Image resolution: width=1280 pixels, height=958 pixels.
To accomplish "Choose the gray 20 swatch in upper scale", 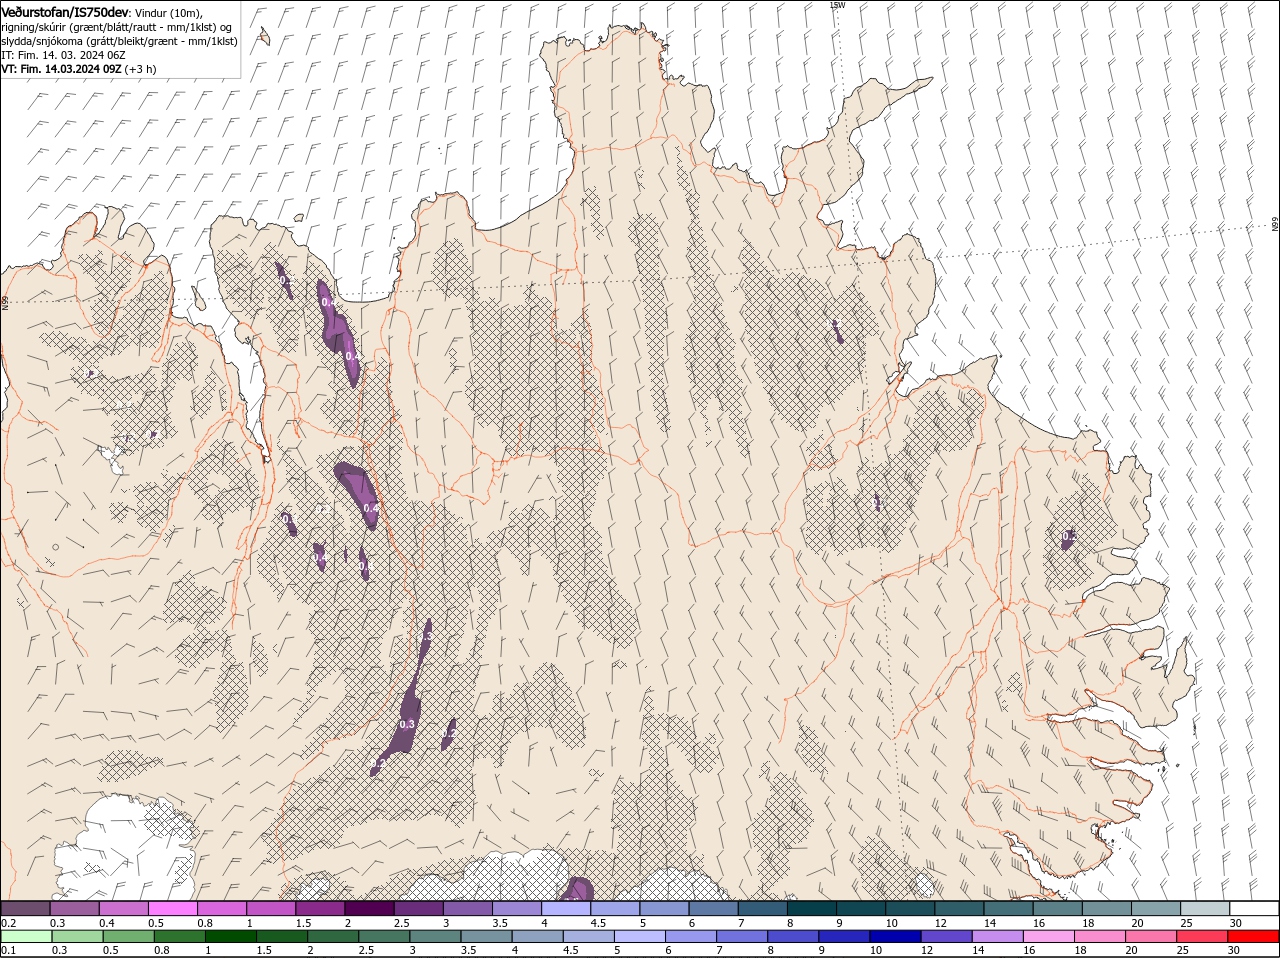I will pos(1156,908).
